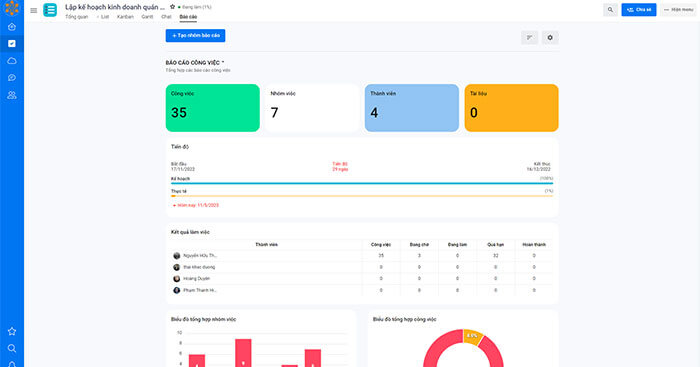This screenshot has height=367, width=700.
Task: Switch to the Gantt tab
Action: 147,17
